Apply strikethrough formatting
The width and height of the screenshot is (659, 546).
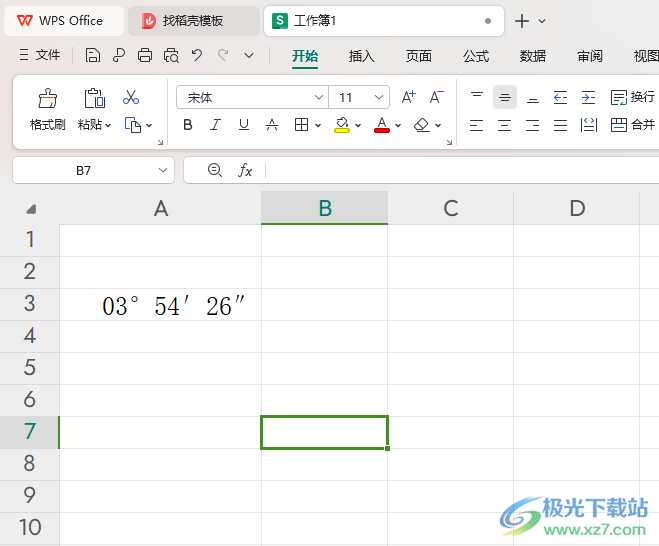pyautogui.click(x=272, y=125)
